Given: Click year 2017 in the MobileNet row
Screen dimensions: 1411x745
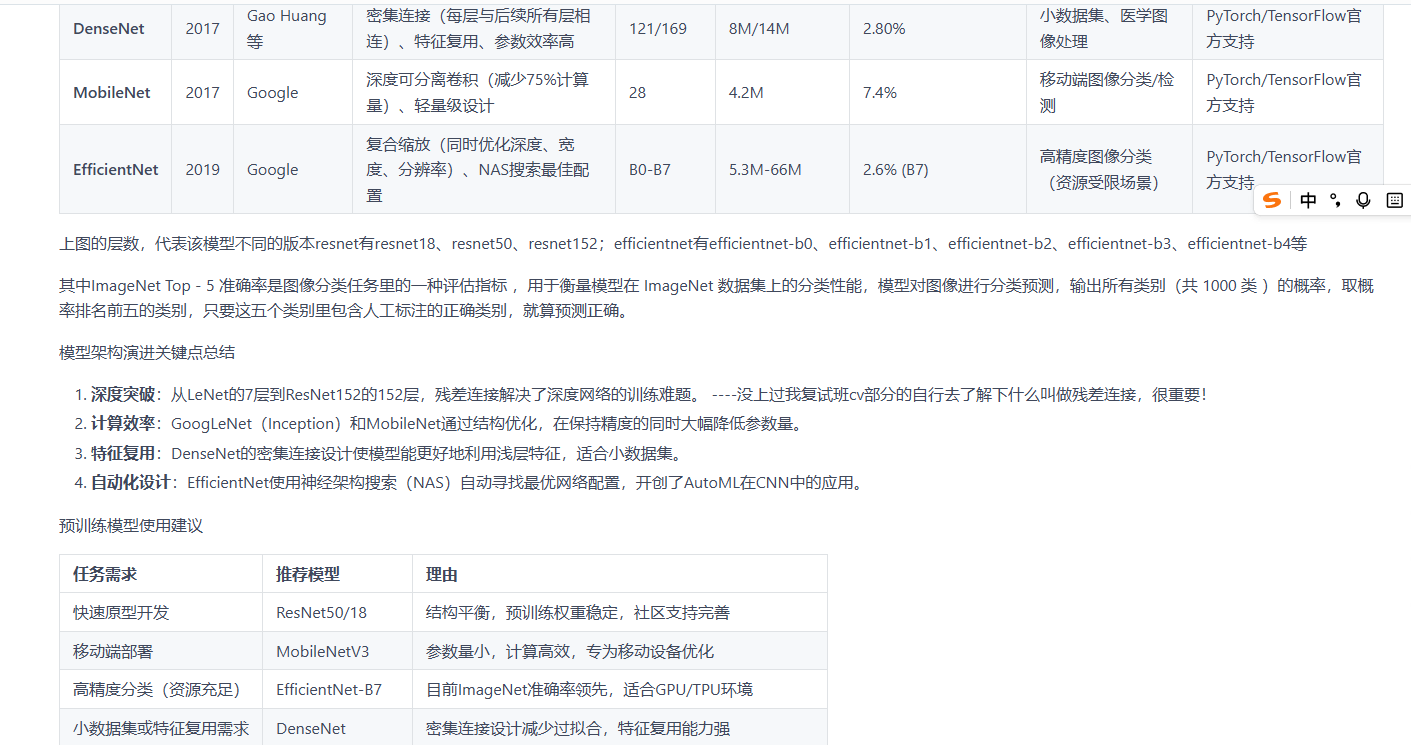Looking at the screenshot, I should [202, 92].
